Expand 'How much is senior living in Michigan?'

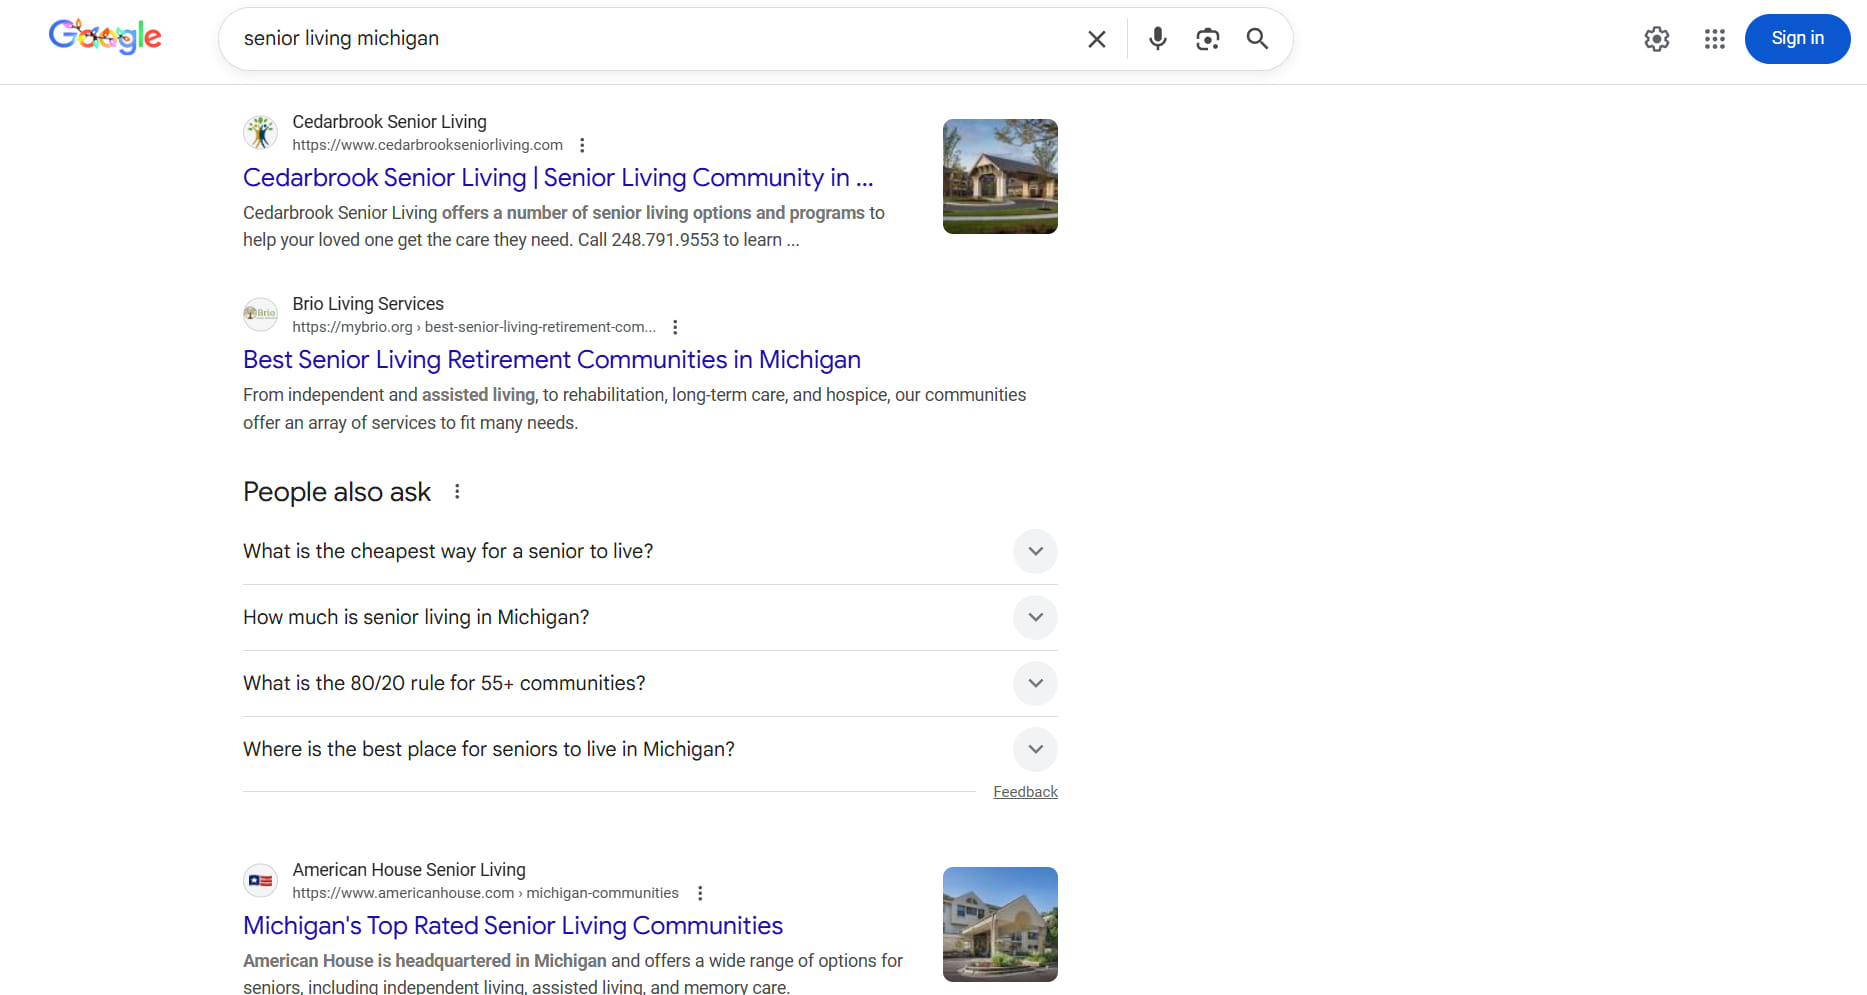point(650,617)
